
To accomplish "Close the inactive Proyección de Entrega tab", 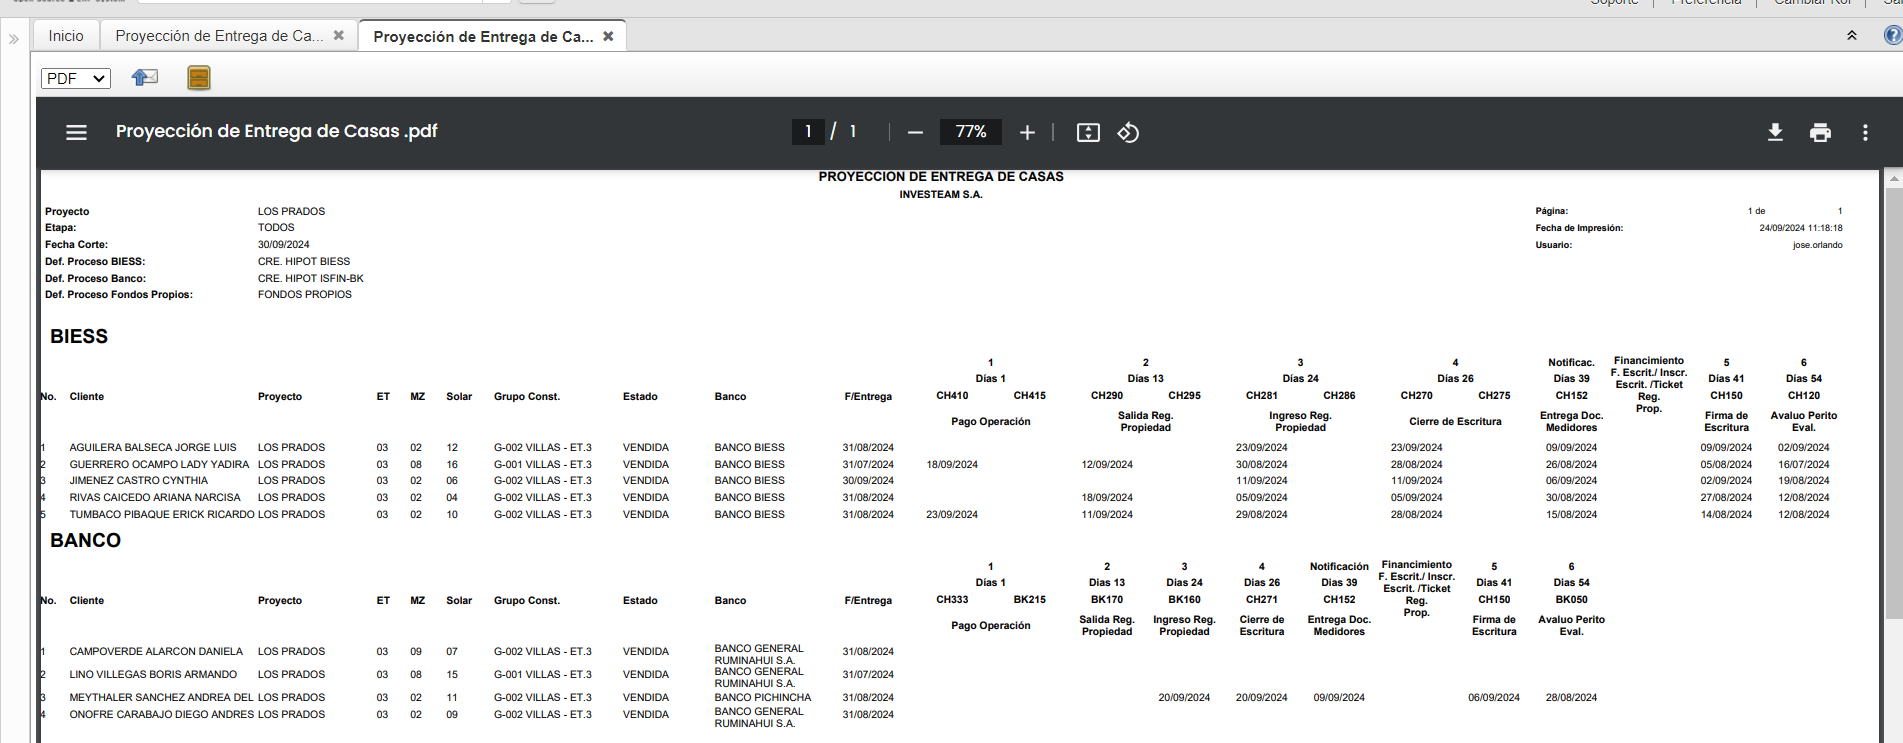I will (339, 35).
